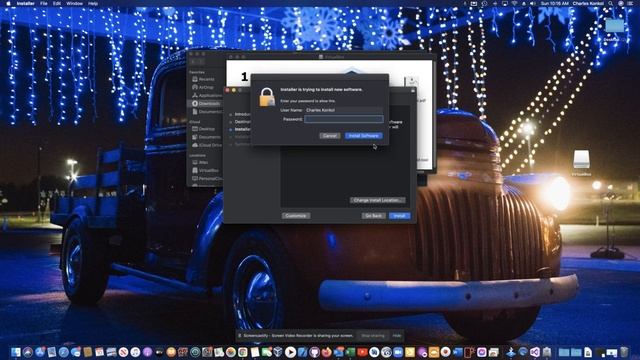Image resolution: width=640 pixels, height=360 pixels.
Task: Click the volume icon in menu bar
Action: pyautogui.click(x=533, y=3)
